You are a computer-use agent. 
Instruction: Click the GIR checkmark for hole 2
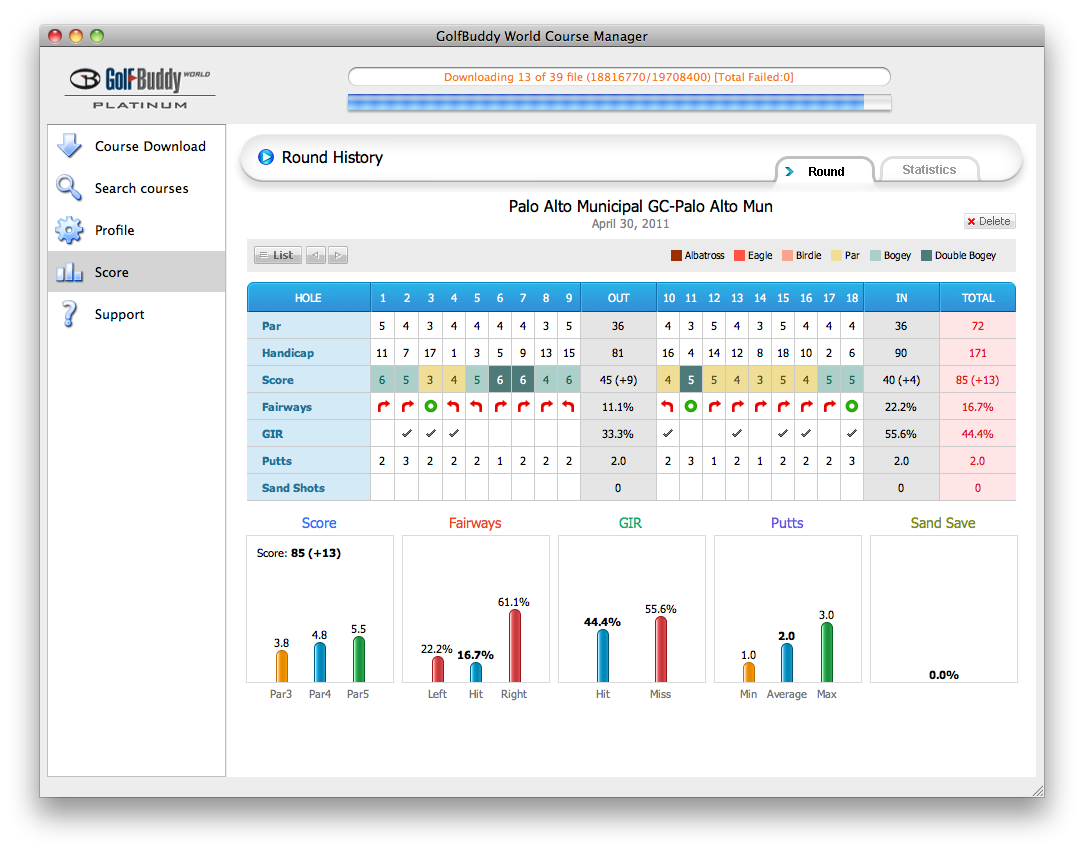406,434
